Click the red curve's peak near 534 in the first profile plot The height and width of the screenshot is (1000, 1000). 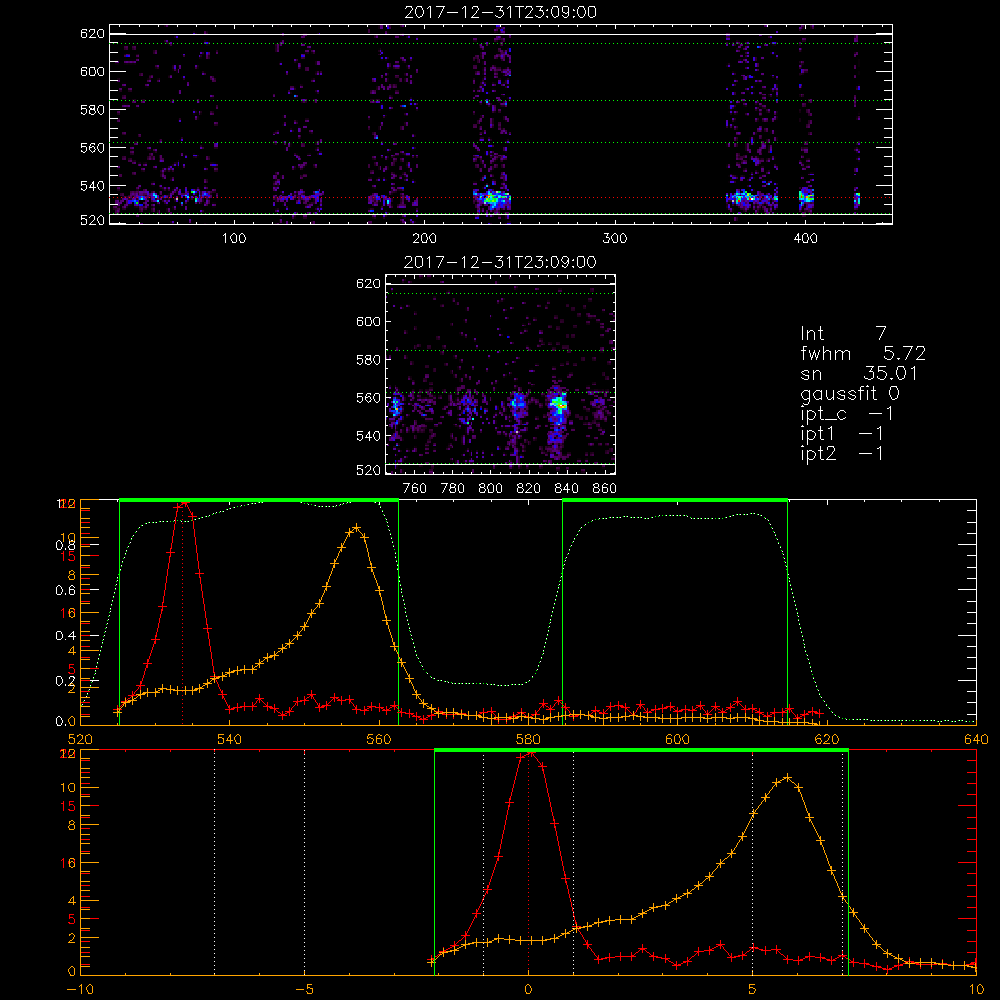point(184,504)
